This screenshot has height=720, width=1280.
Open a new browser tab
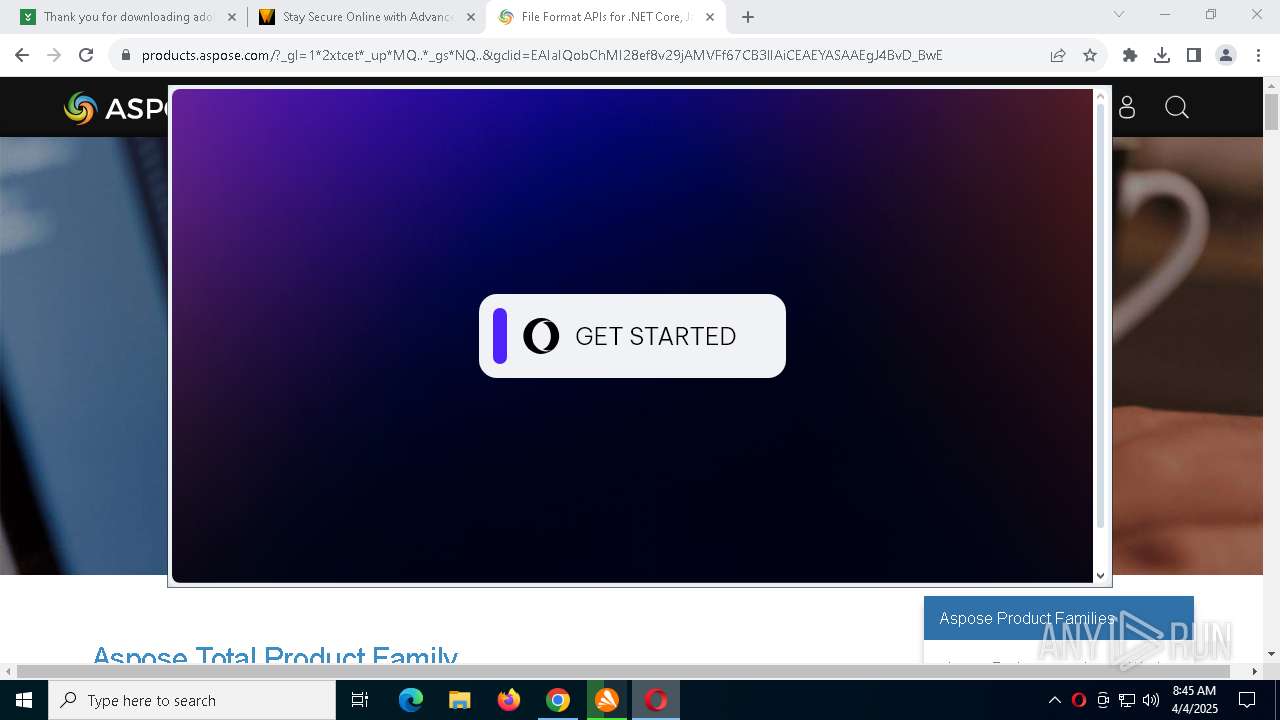[x=748, y=17]
